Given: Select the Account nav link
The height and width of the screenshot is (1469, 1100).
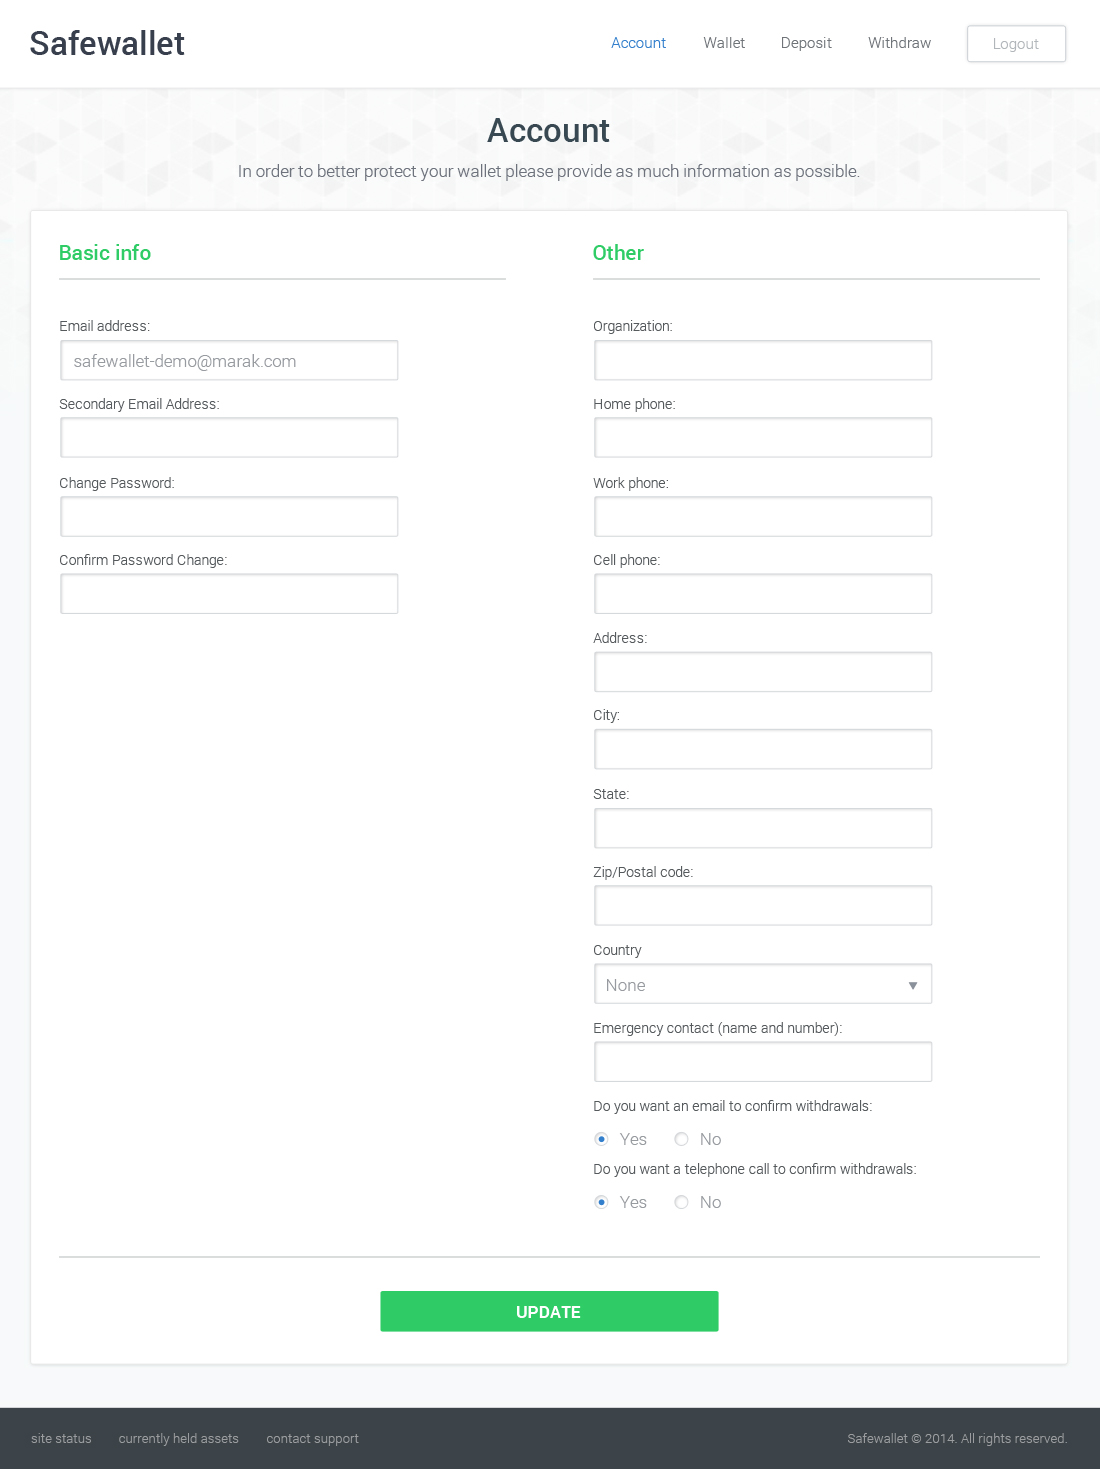Looking at the screenshot, I should coord(638,43).
